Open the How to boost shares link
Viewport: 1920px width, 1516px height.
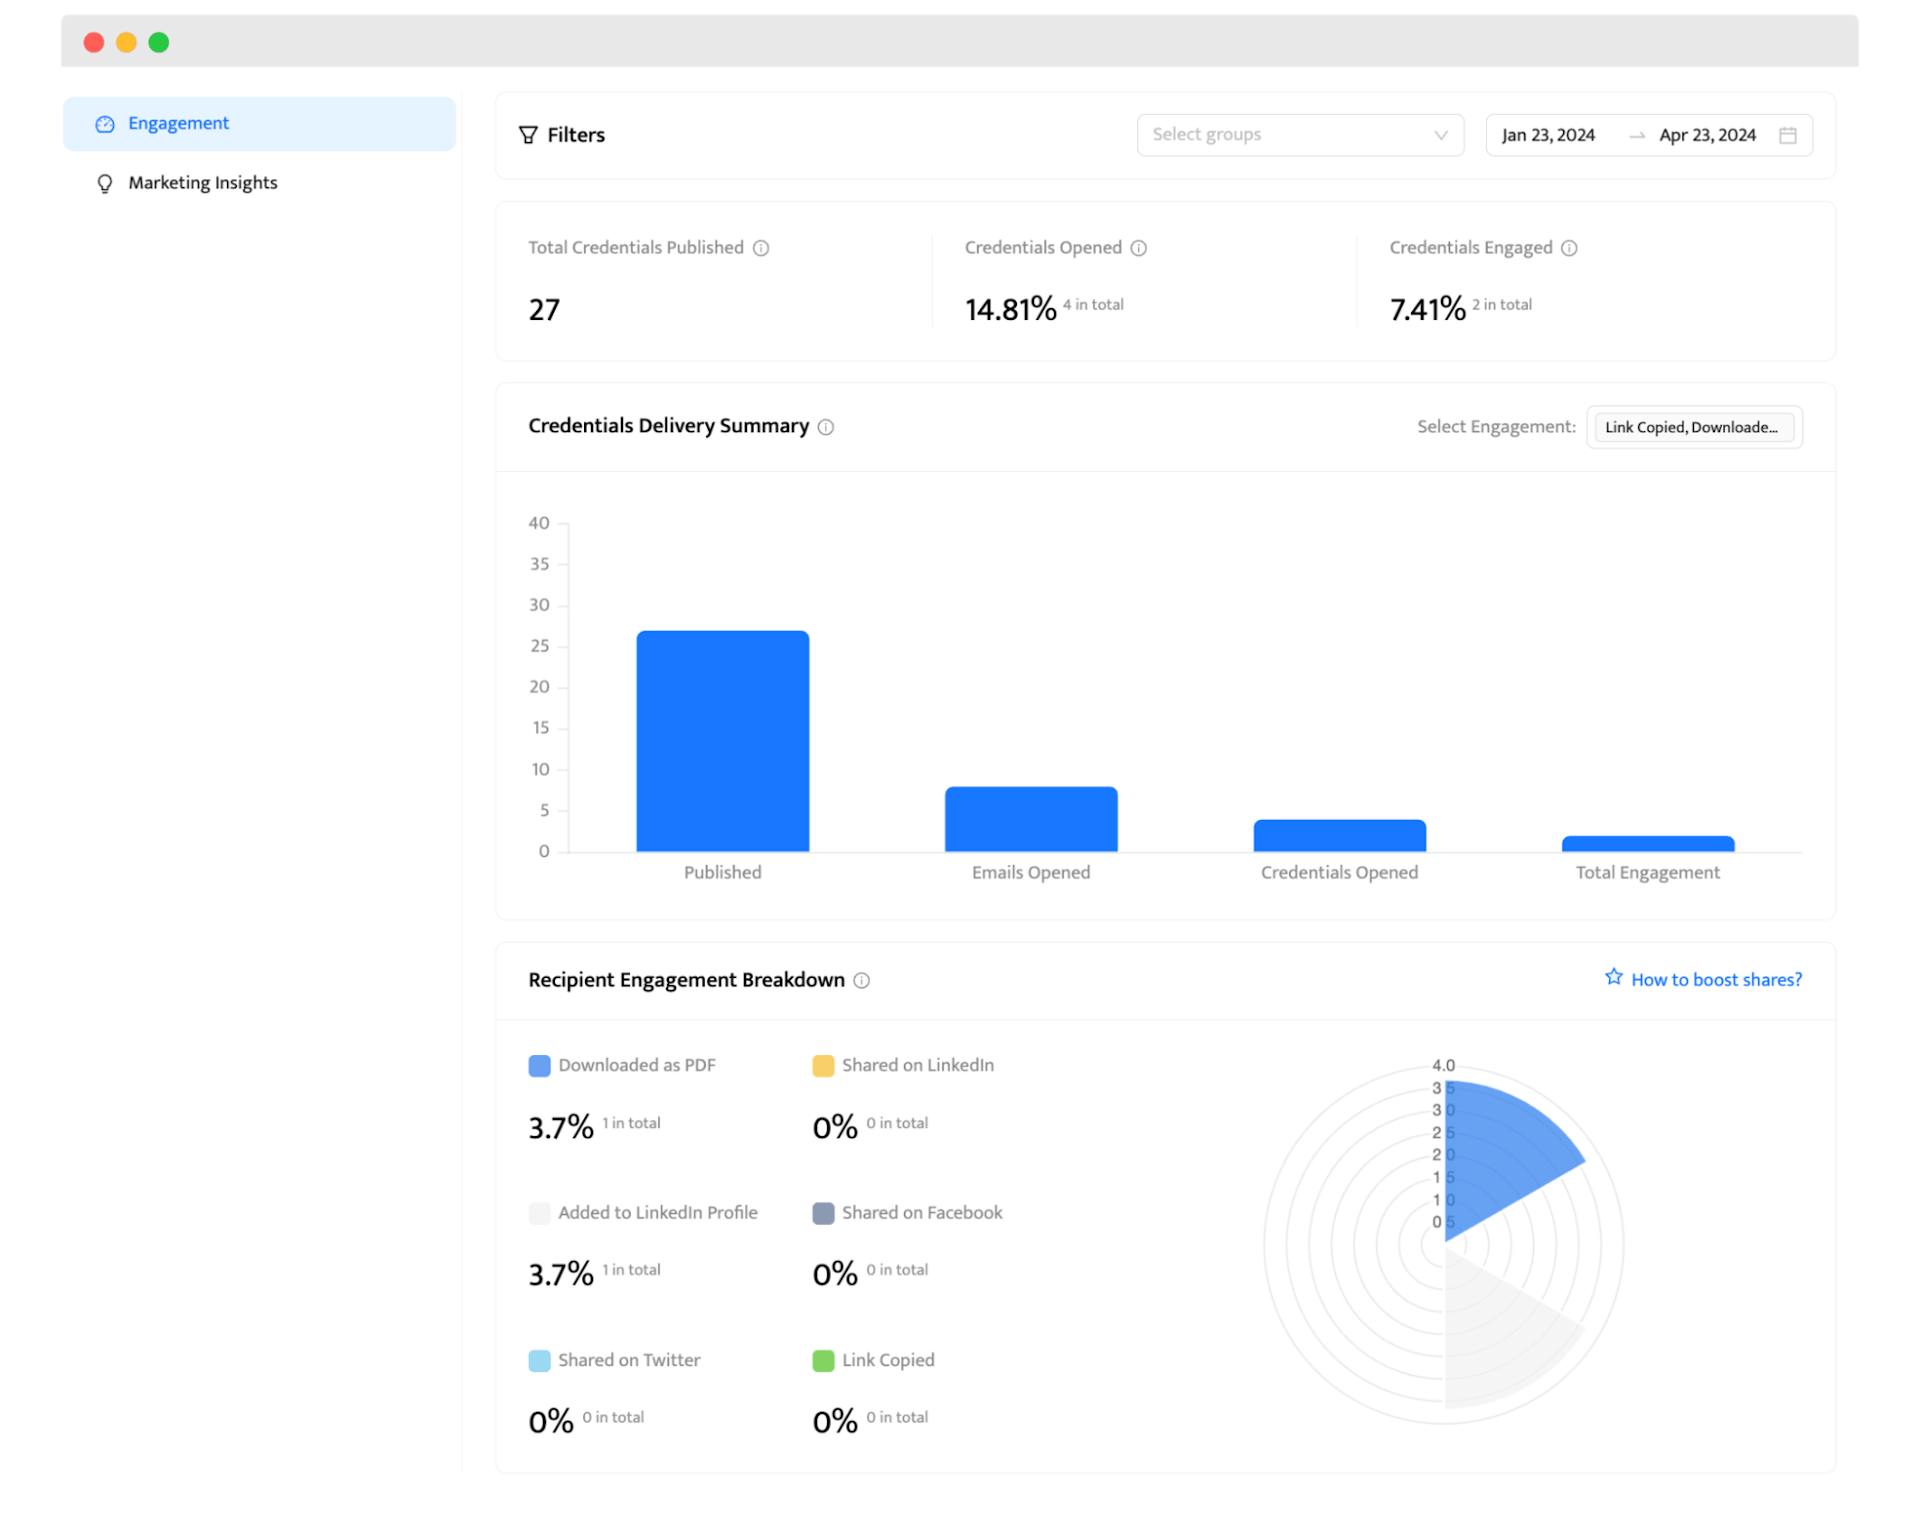point(1716,979)
